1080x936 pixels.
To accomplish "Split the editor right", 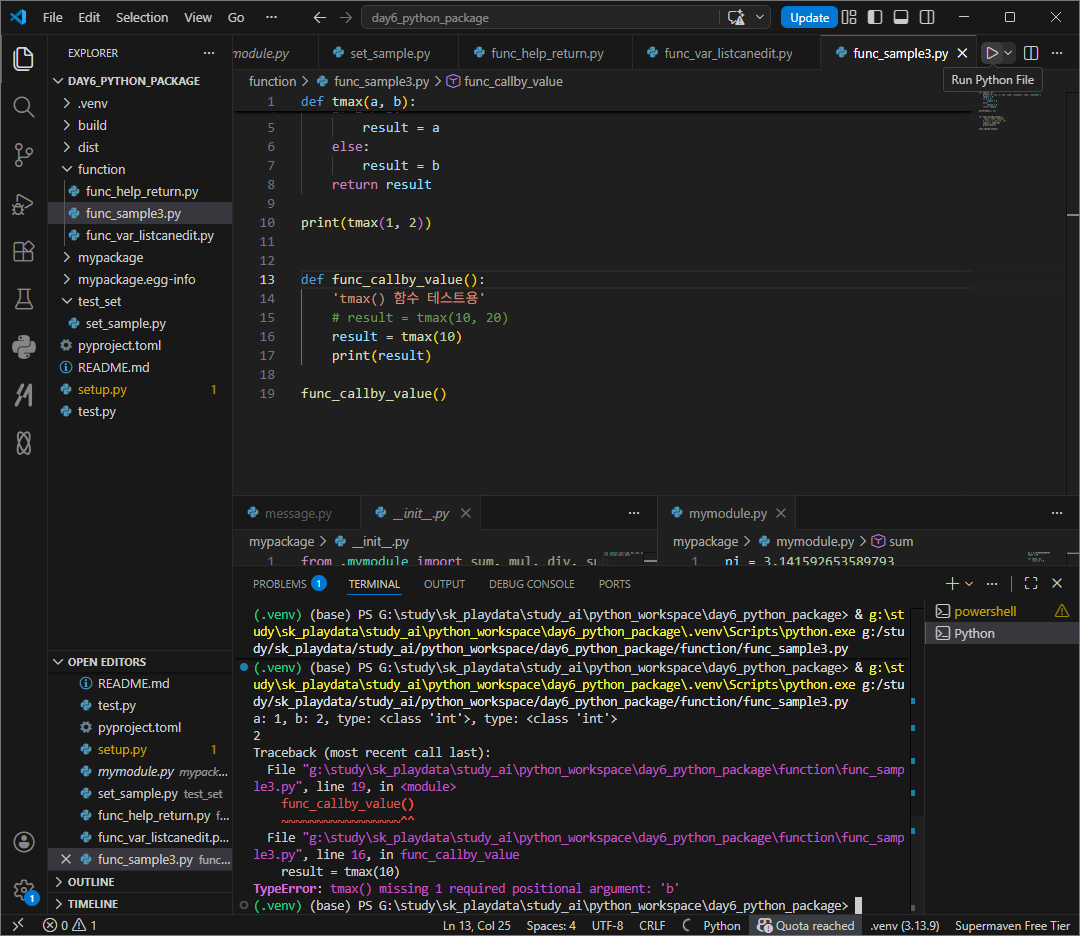I will pyautogui.click(x=1031, y=53).
